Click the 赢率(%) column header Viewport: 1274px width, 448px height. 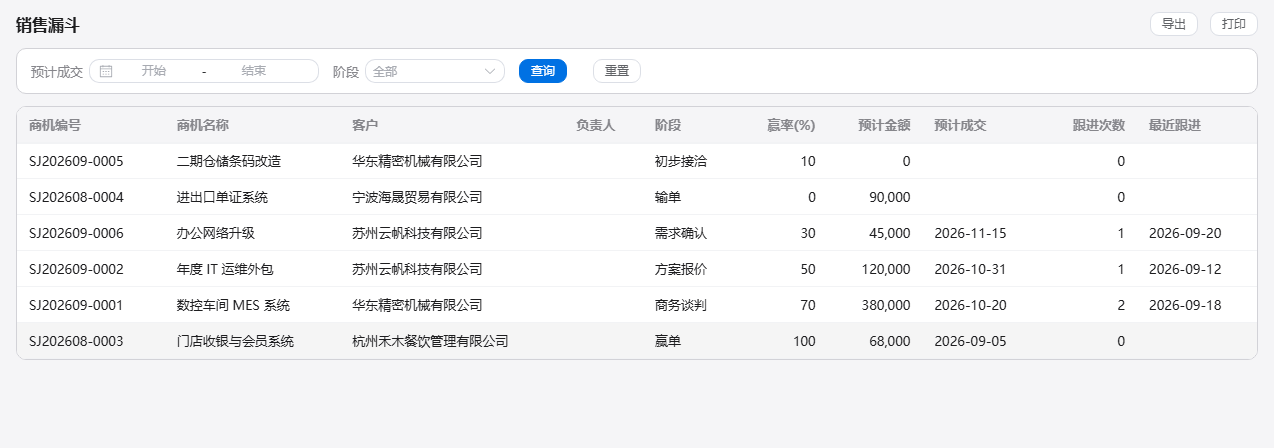pyautogui.click(x=791, y=125)
